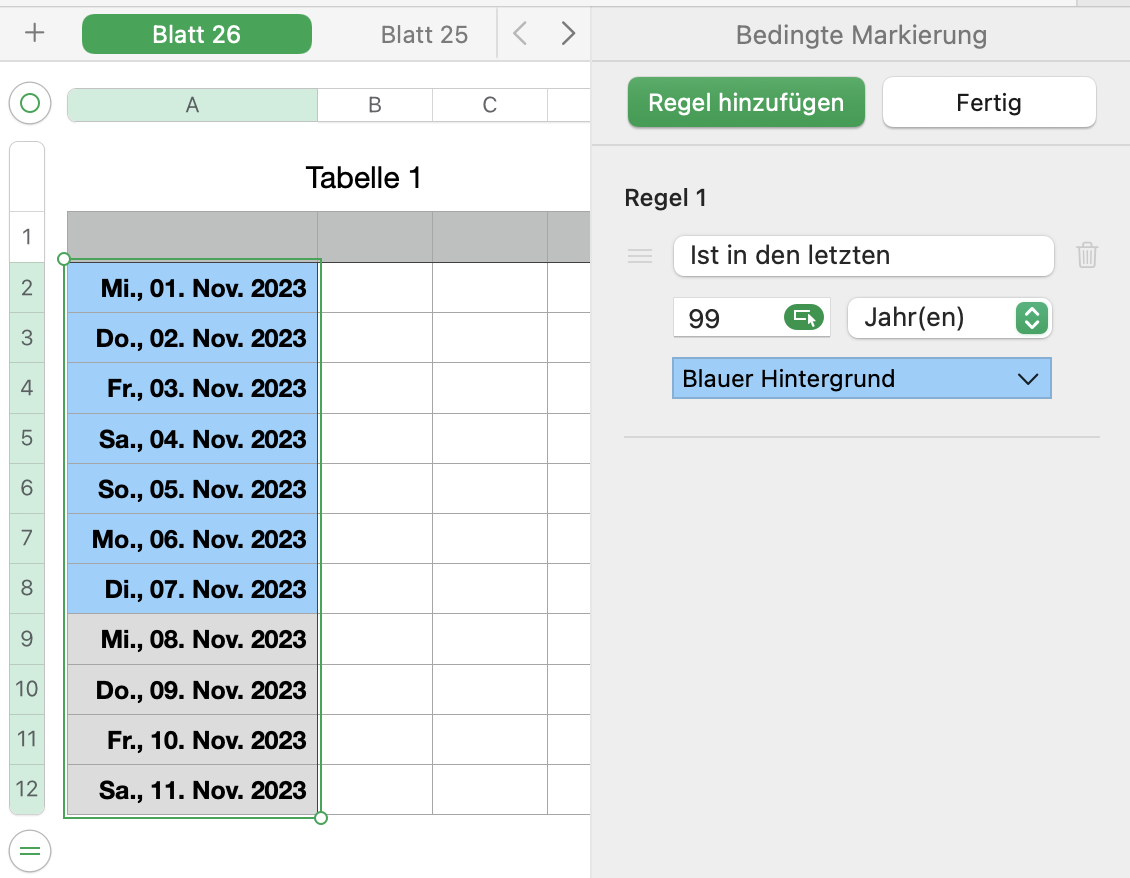This screenshot has height=878, width=1130.
Task: Select column A header
Action: coord(192,105)
